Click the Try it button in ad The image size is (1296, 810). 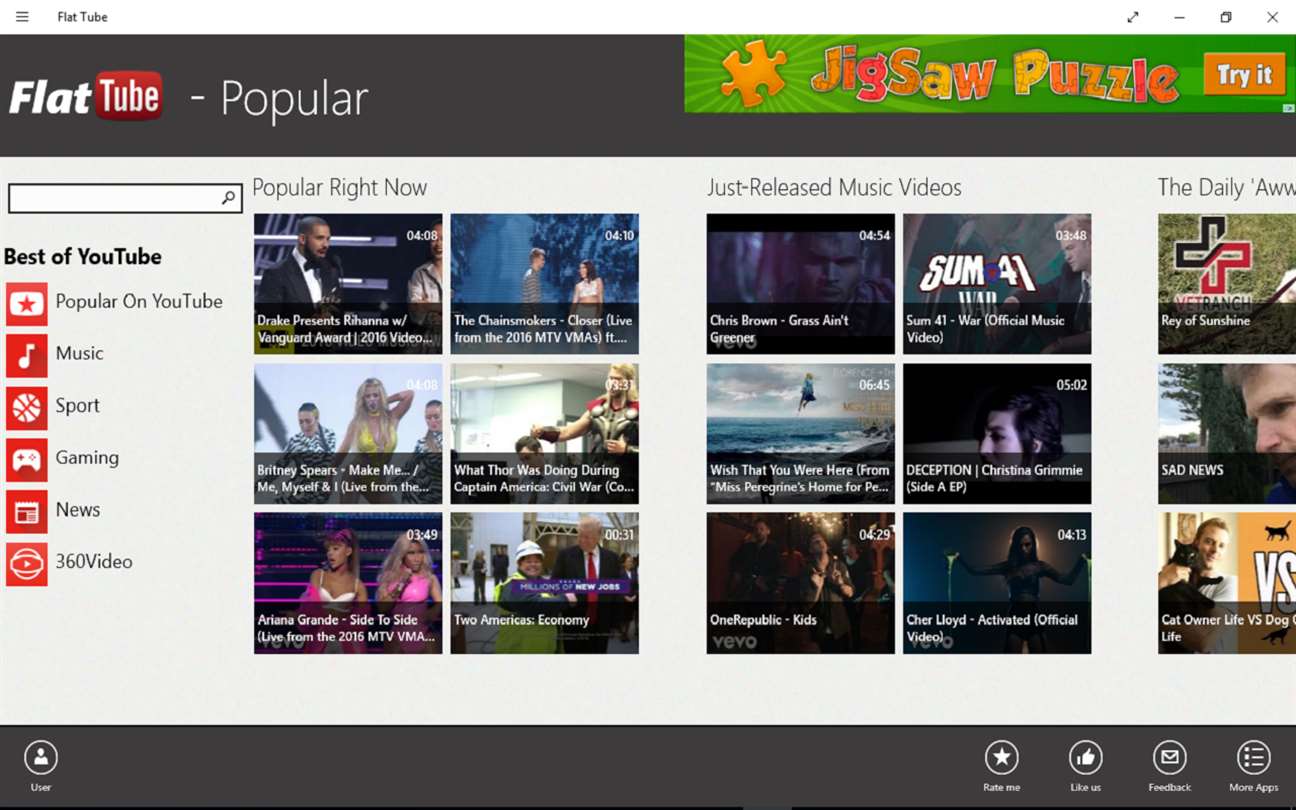1244,75
